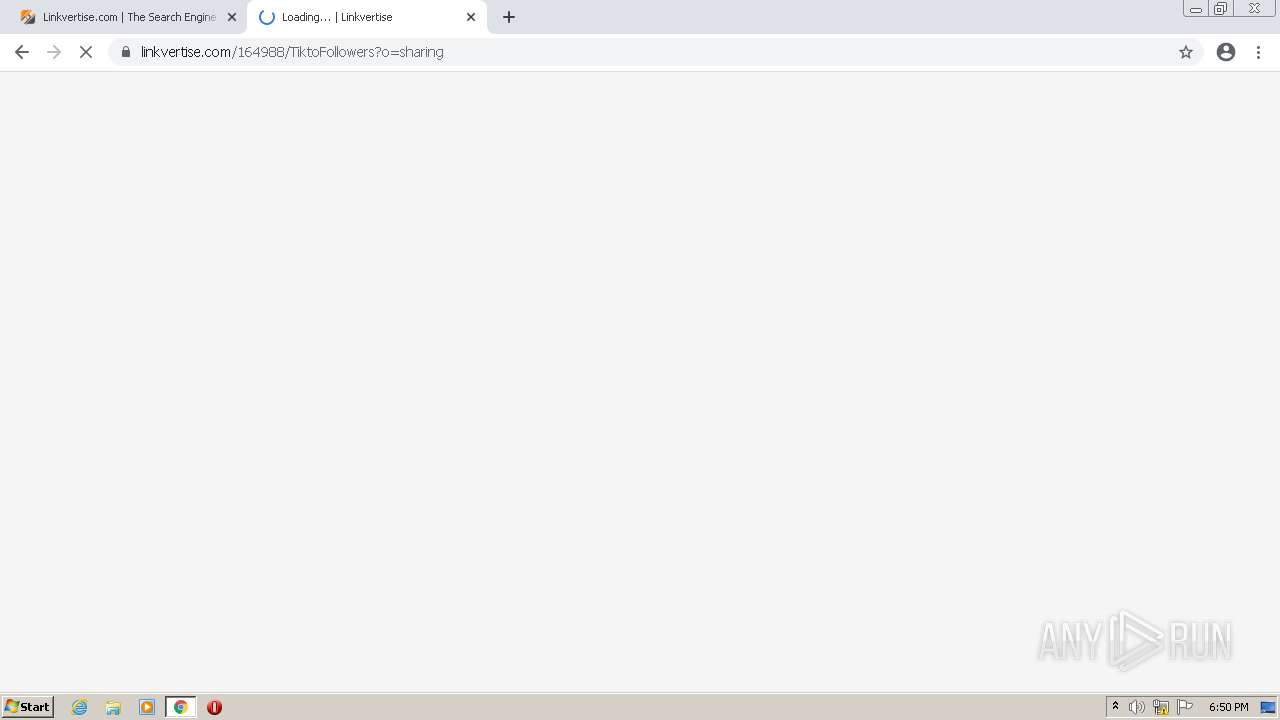The width and height of the screenshot is (1280, 720).
Task: Stop loading this page
Action: coord(86,52)
